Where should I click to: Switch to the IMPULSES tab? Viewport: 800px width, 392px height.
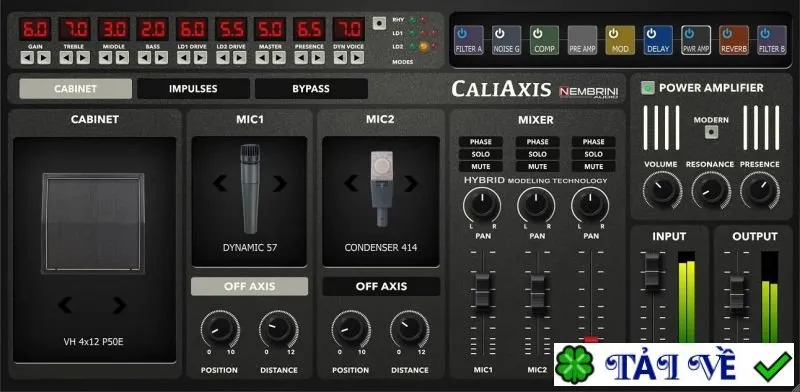click(193, 89)
